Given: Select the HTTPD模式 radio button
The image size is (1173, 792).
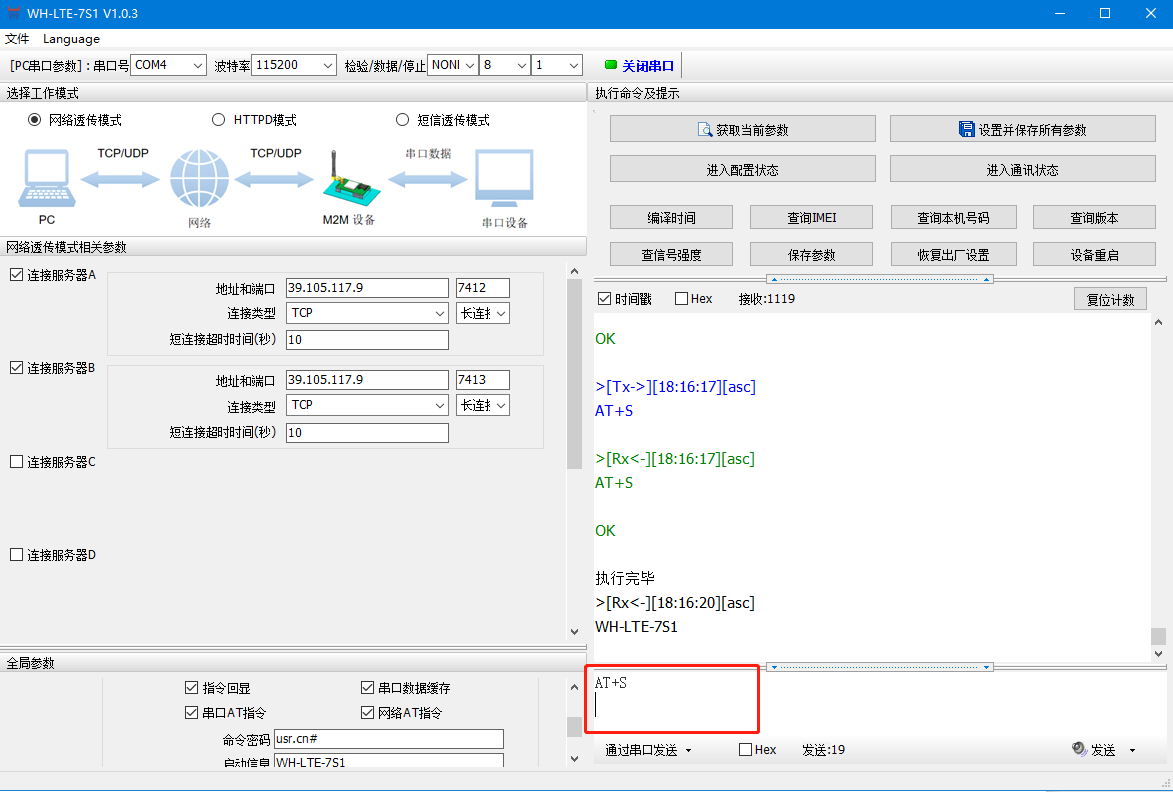Looking at the screenshot, I should pyautogui.click(x=219, y=120).
